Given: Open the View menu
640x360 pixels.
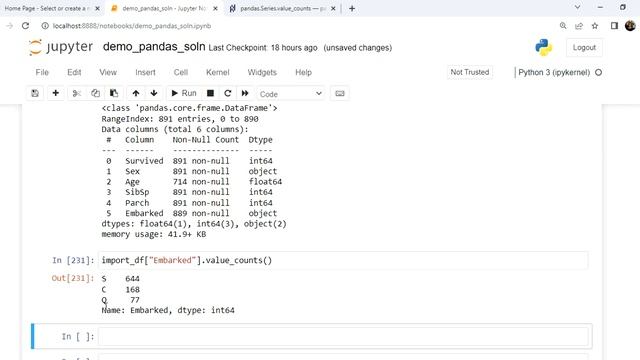Looking at the screenshot, I should coord(108,72).
